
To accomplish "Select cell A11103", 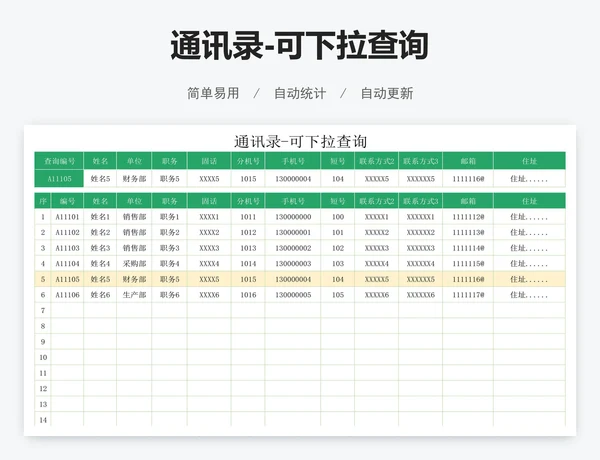I will pyautogui.click(x=67, y=248).
